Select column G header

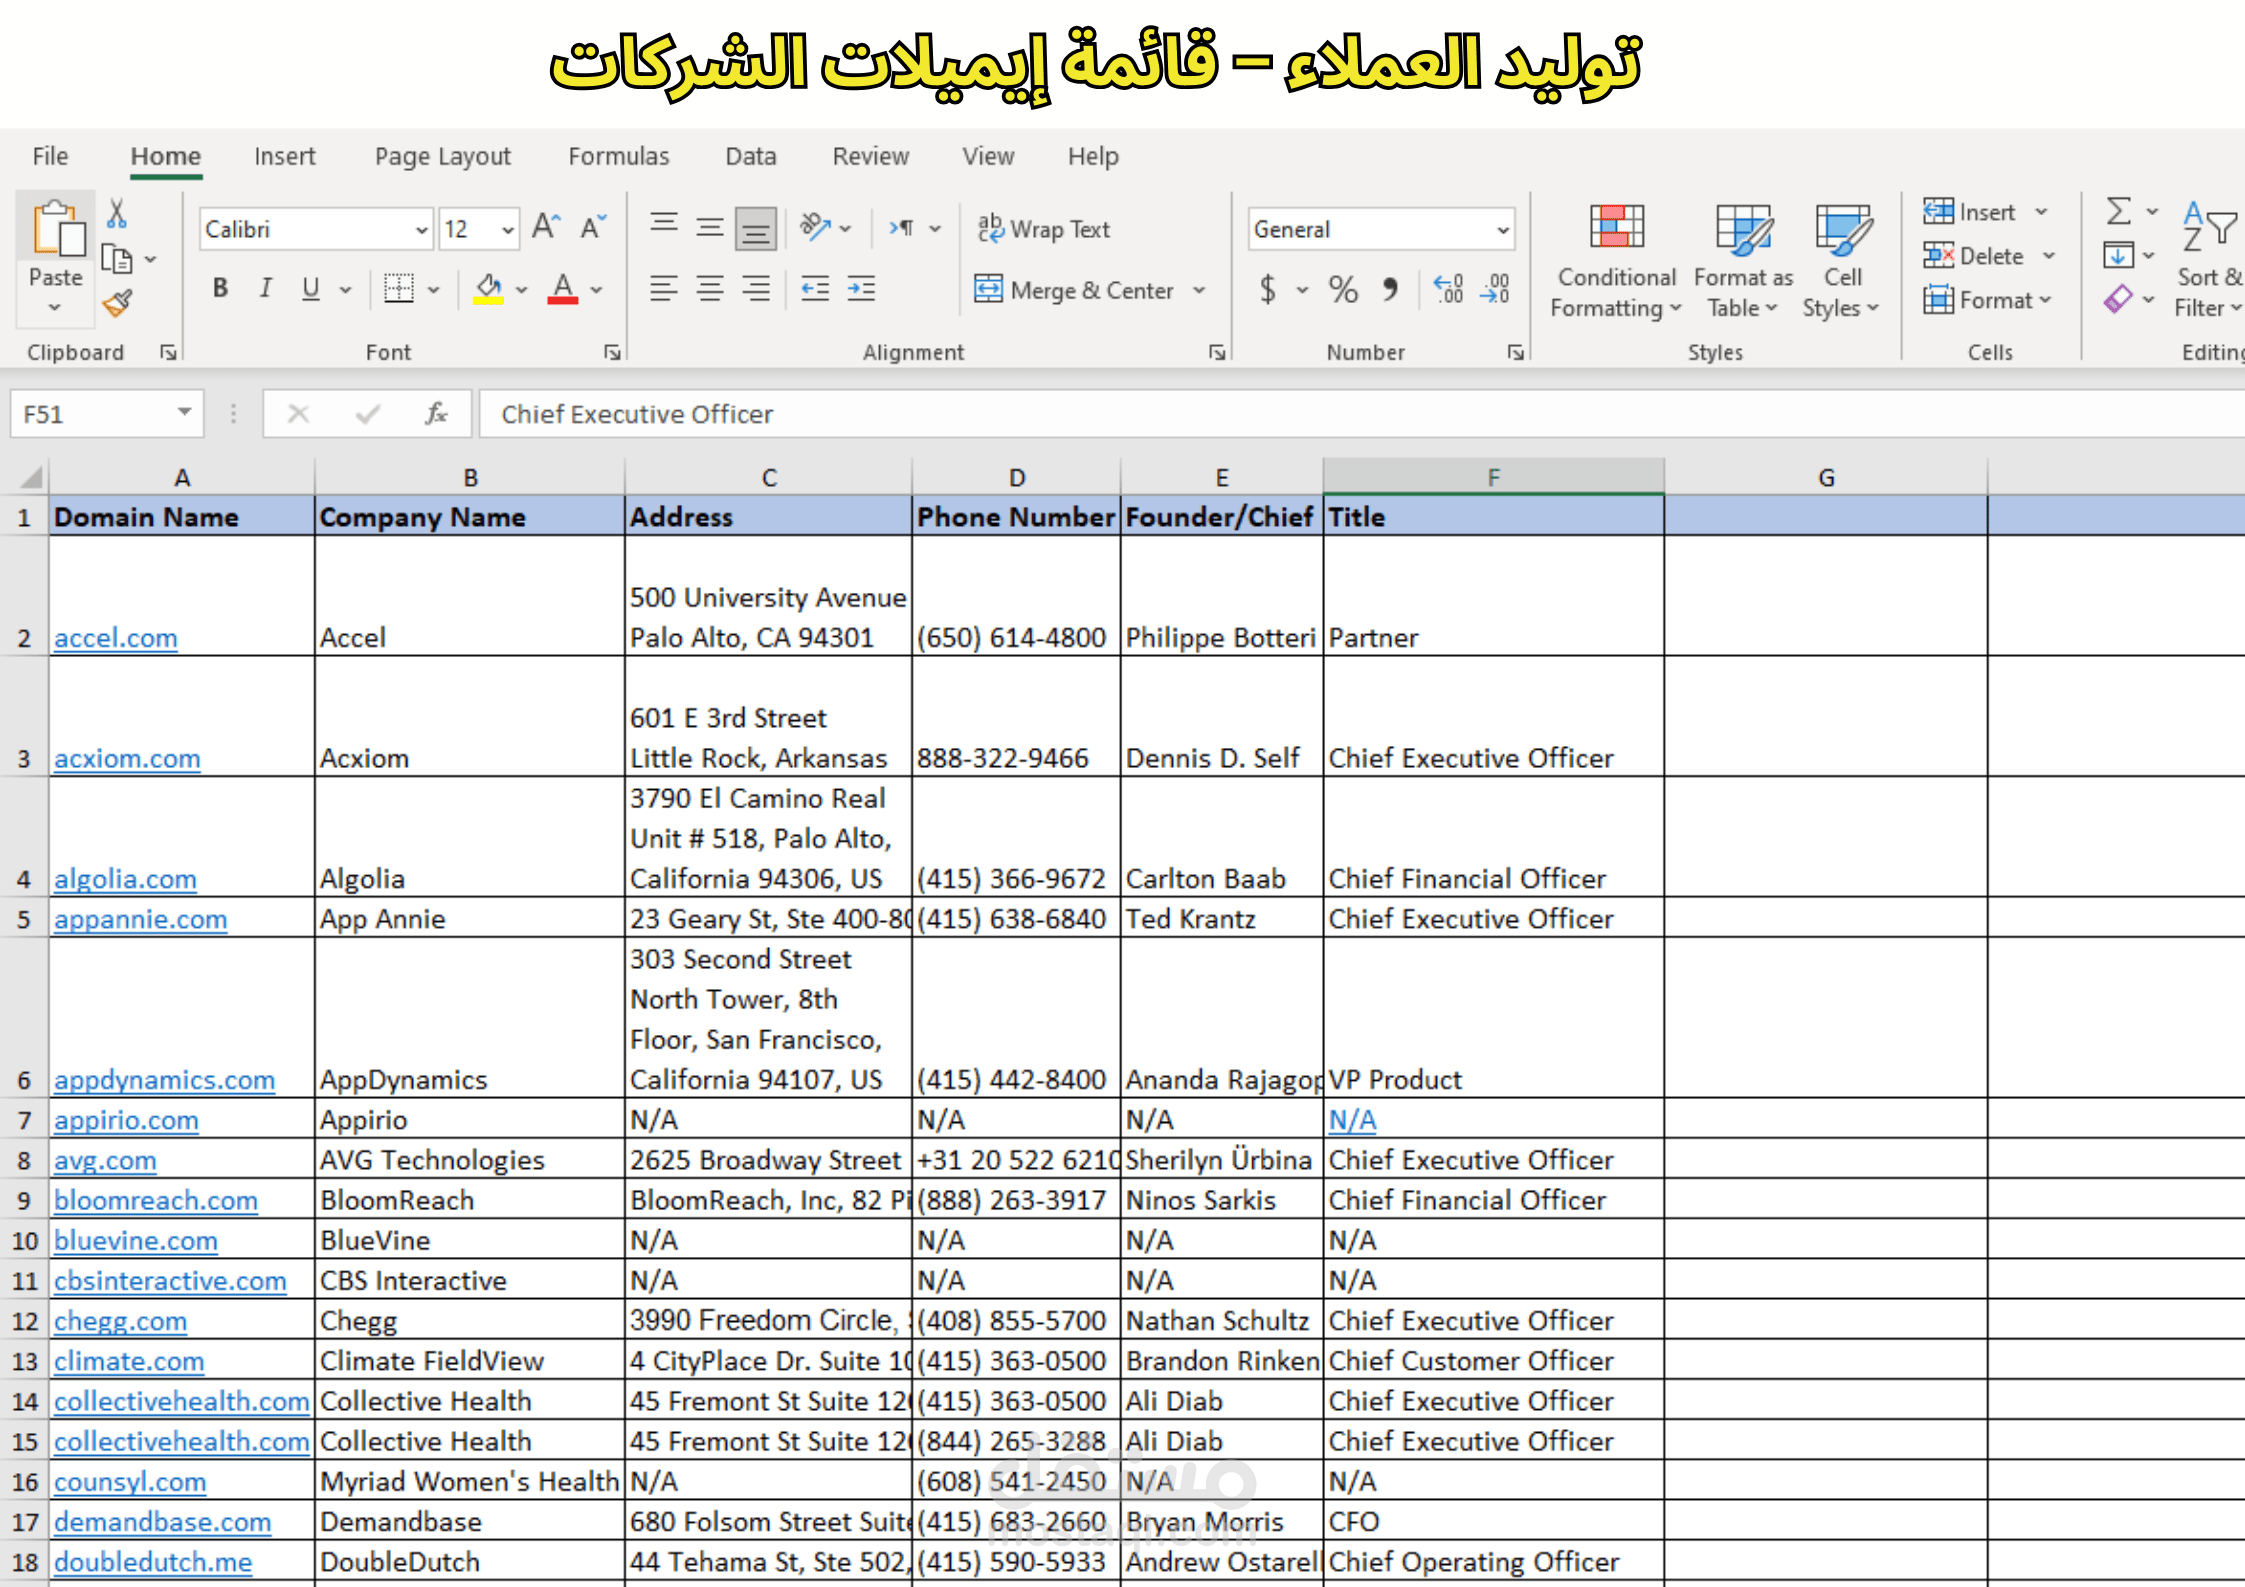(x=1826, y=477)
